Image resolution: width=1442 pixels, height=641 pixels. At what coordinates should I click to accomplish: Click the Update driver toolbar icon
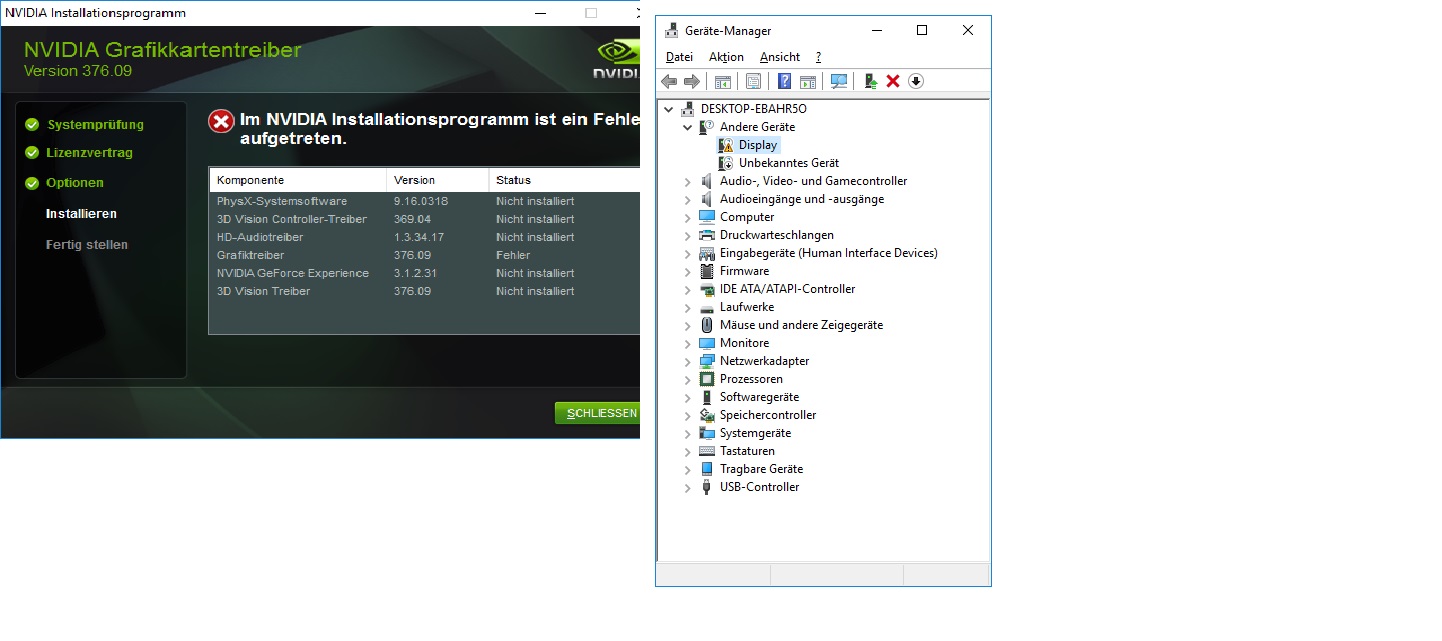point(870,81)
